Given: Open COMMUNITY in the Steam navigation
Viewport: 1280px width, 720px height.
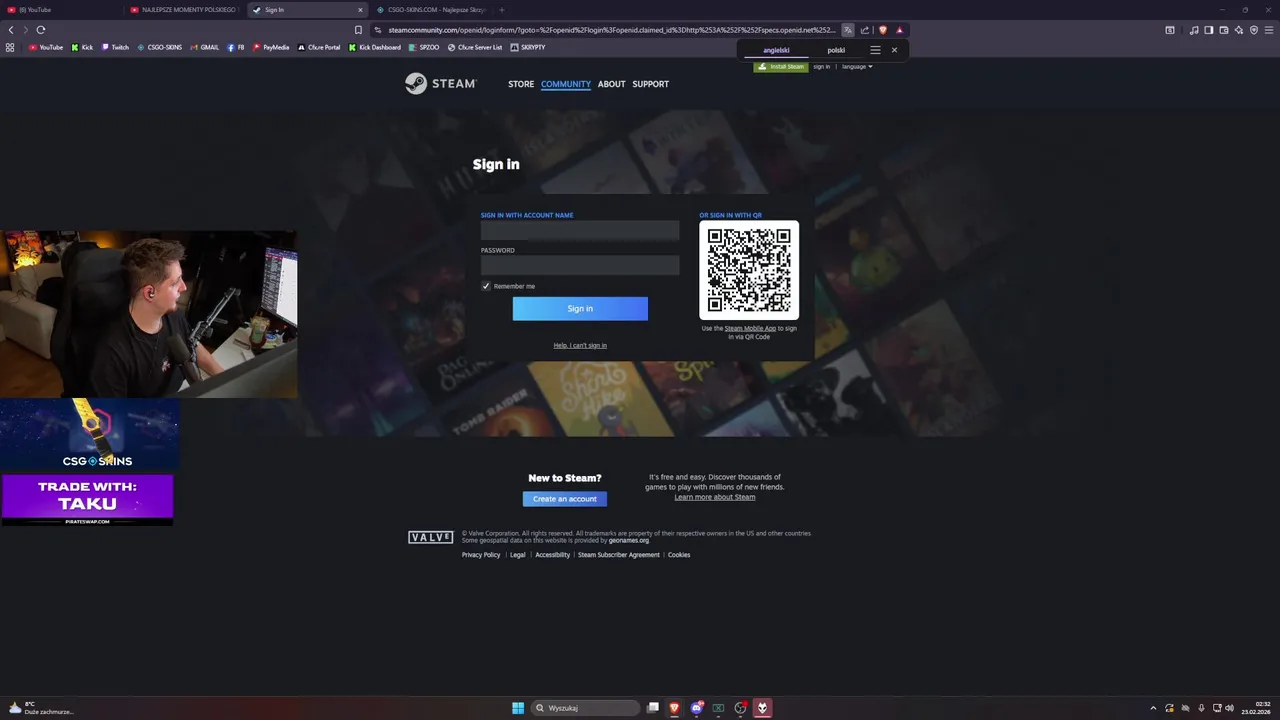Looking at the screenshot, I should point(566,84).
